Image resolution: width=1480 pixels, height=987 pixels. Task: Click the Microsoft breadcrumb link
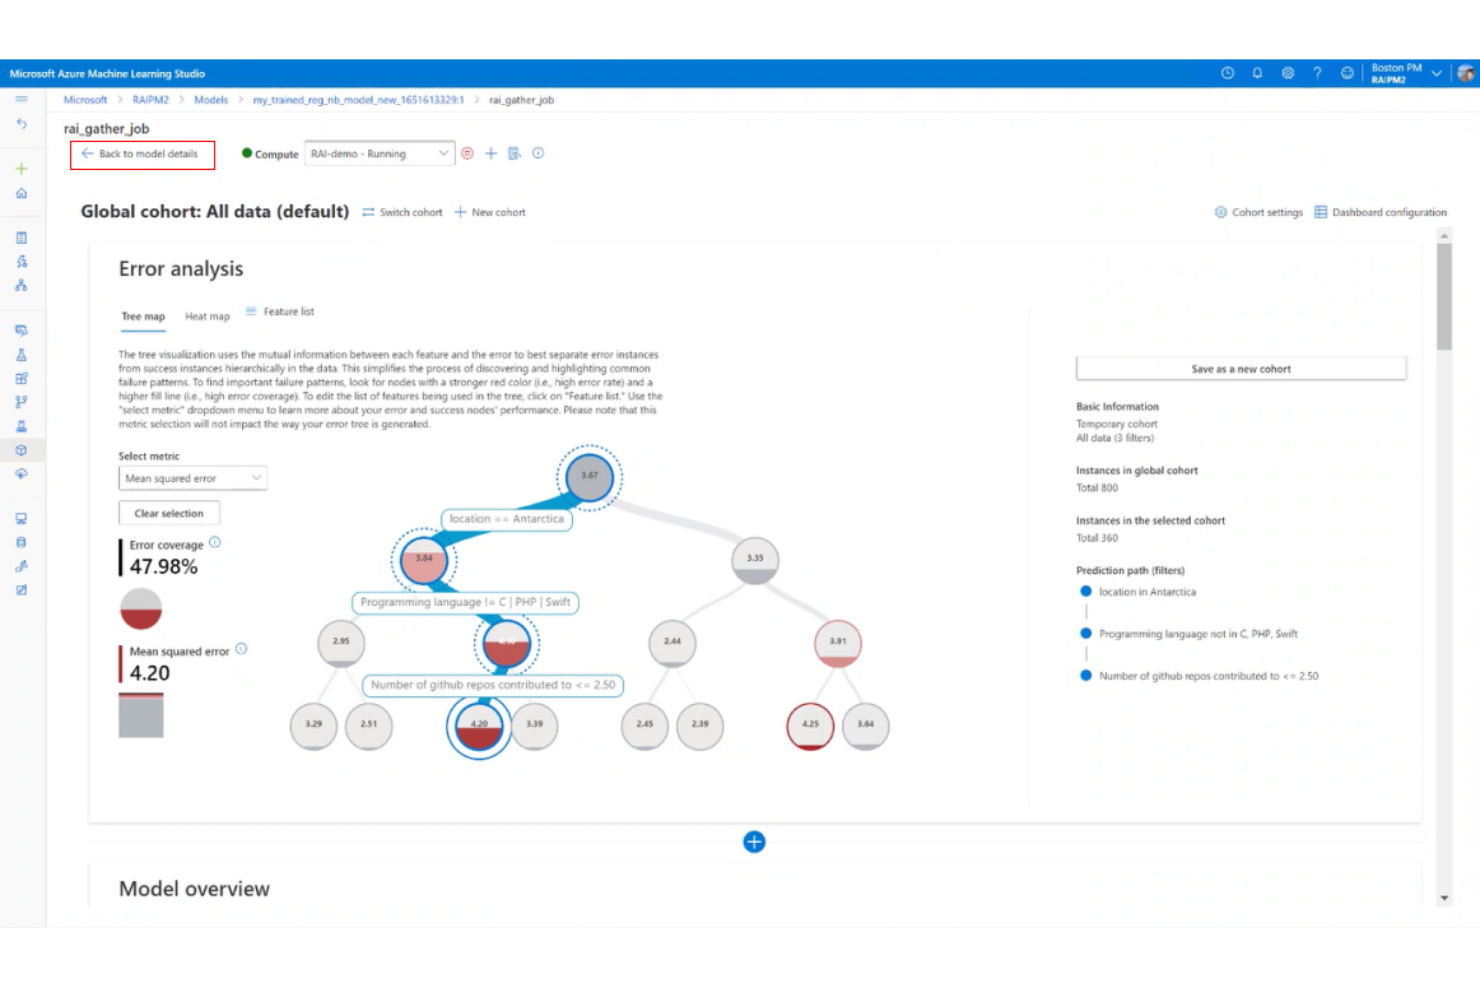[85, 100]
